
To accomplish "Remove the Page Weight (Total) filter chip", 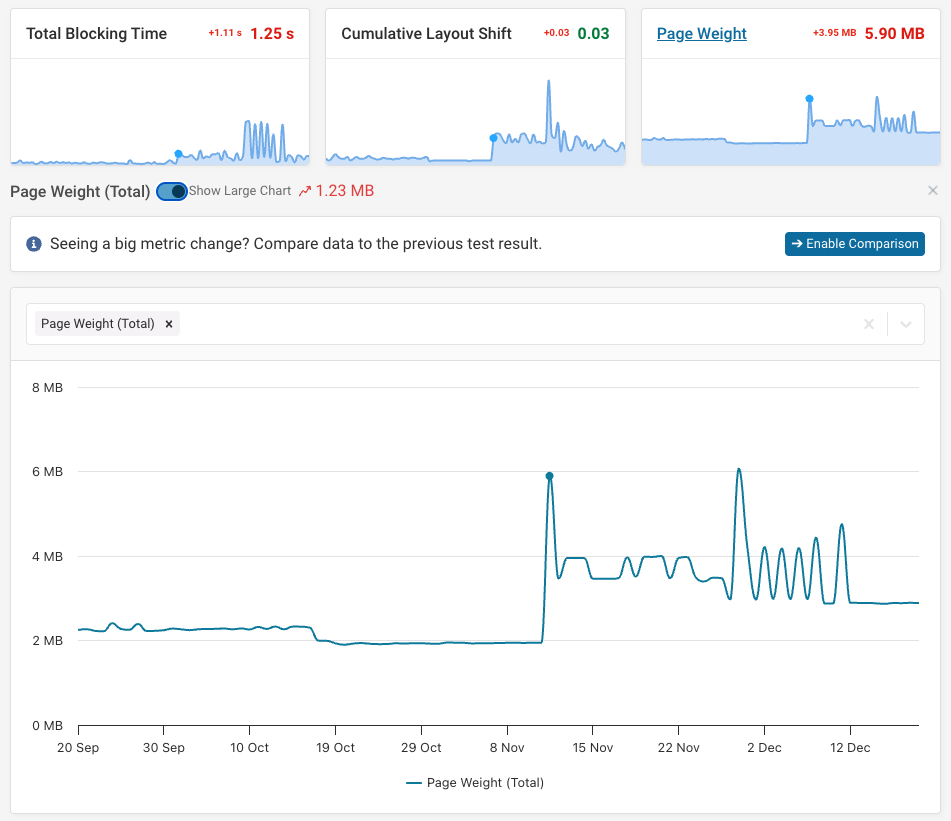I will click(x=169, y=323).
